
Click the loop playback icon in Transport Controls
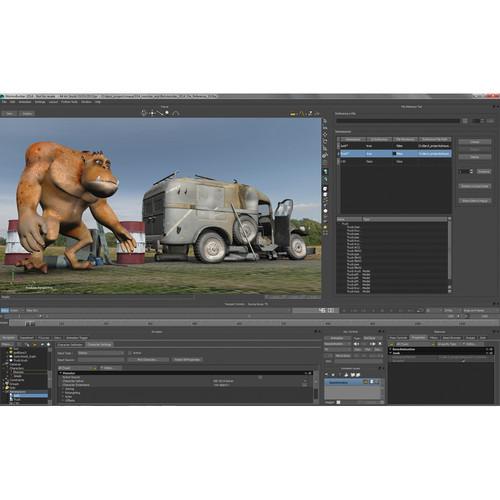coord(420,310)
